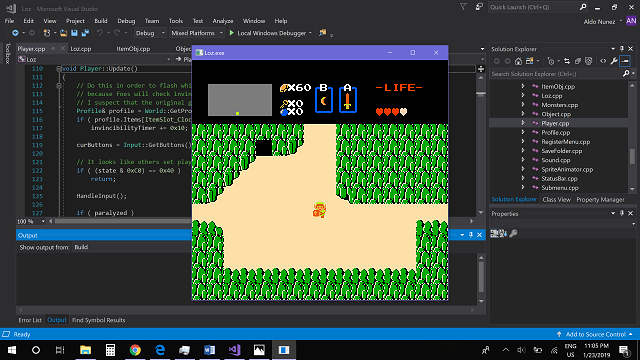Click Home icon in Solution Explorer toolbar
This screenshot has width=640, height=360.
(518, 61)
